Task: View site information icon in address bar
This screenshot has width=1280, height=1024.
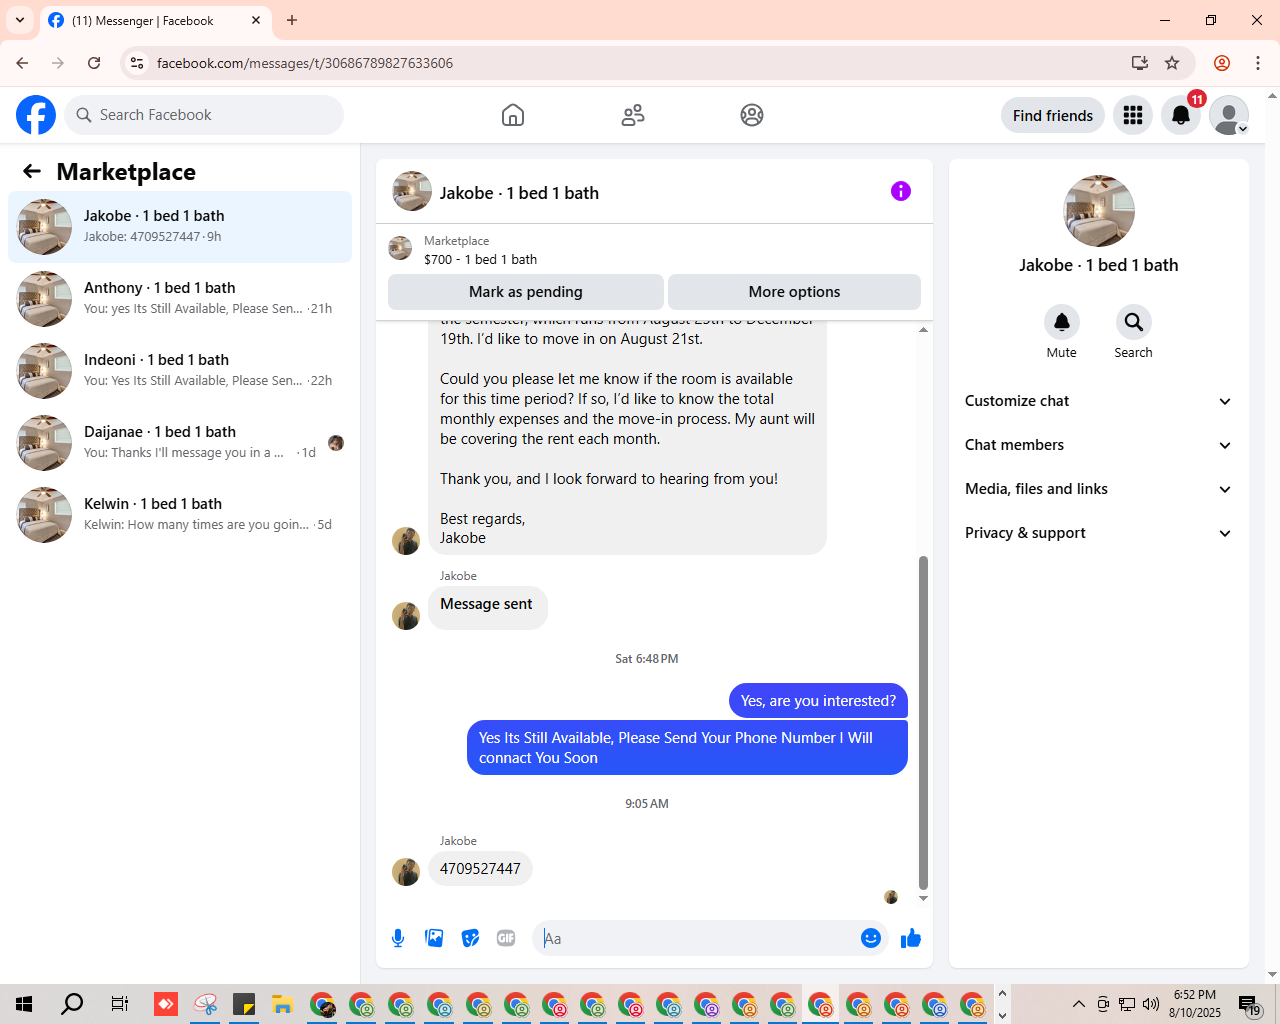Action: (138, 63)
